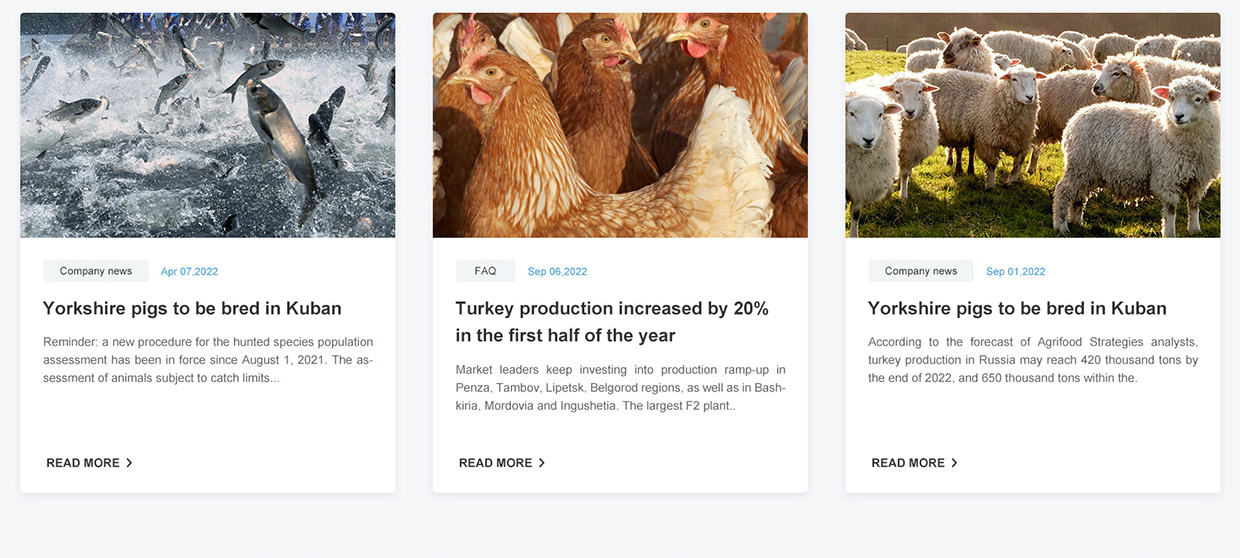Open the jumping fish photo

[x=208, y=125]
